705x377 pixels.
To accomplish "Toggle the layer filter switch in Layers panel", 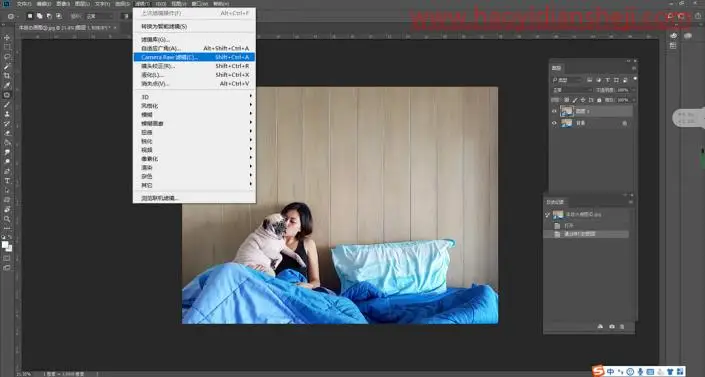I will coord(634,79).
